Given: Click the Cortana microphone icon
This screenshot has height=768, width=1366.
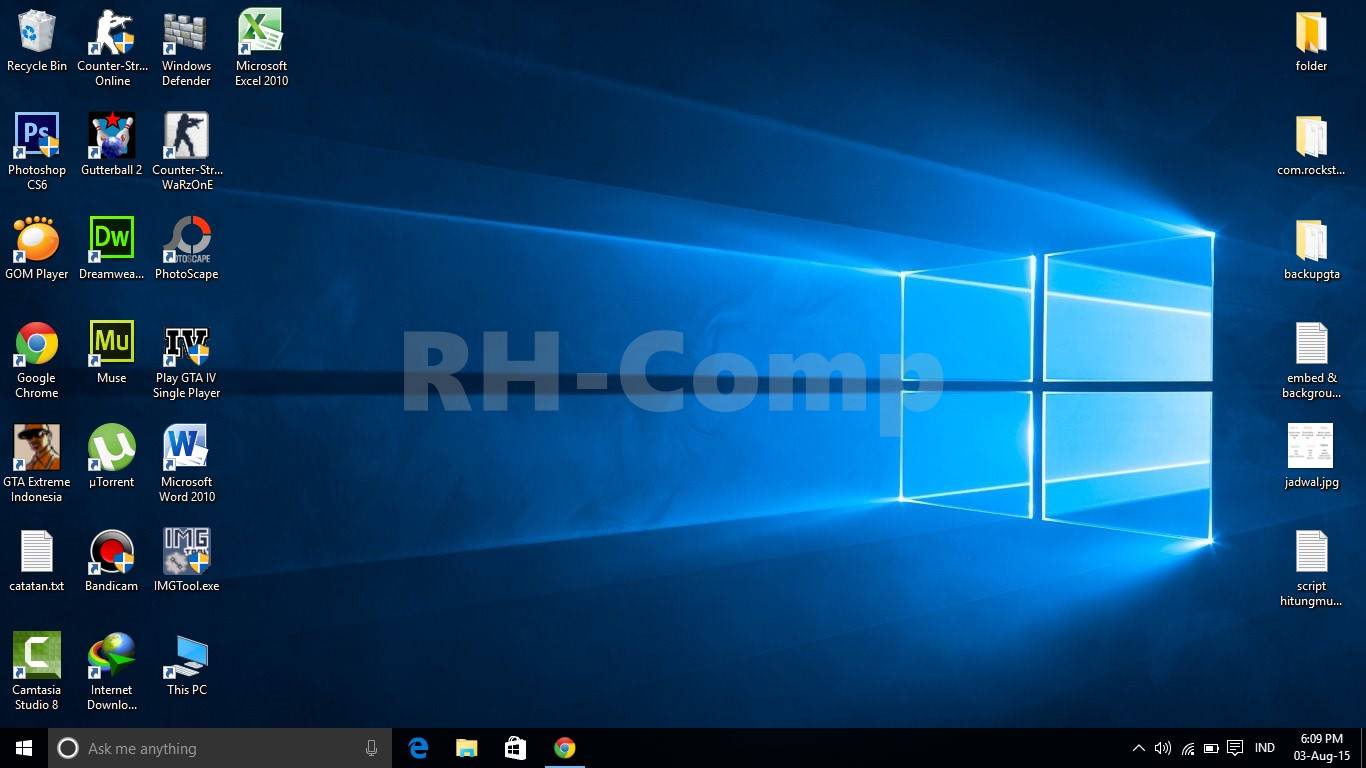Looking at the screenshot, I should tap(371, 748).
